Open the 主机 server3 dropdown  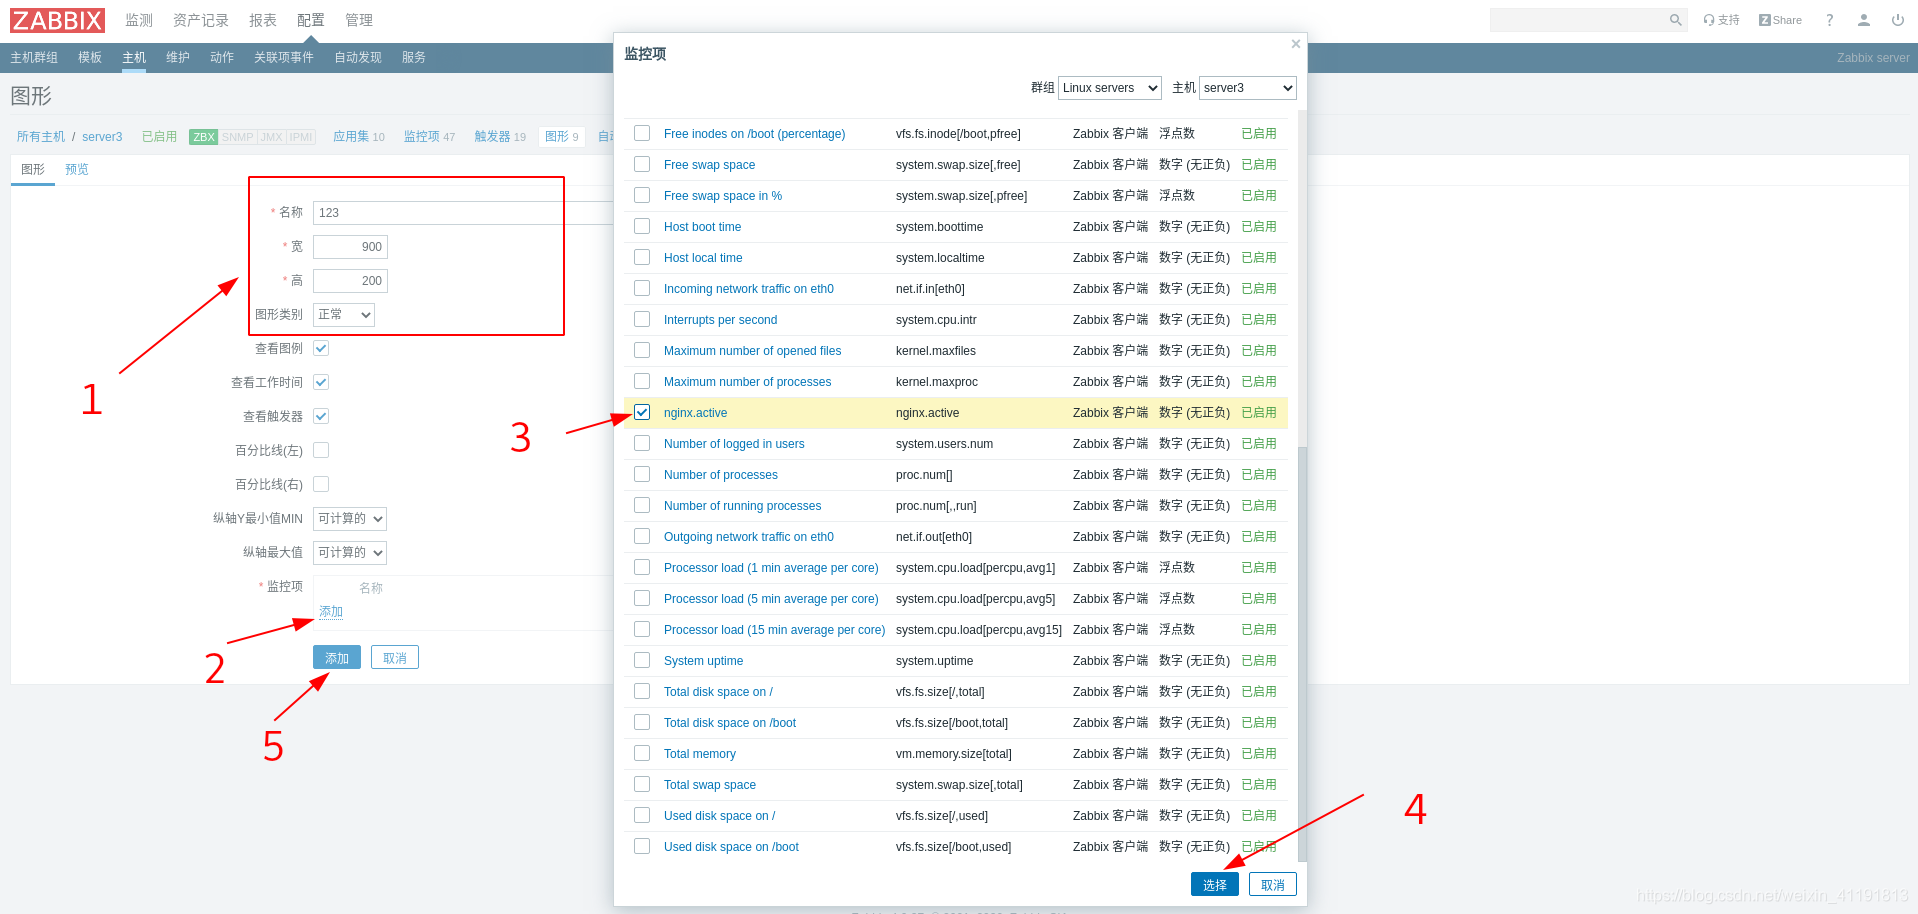pos(1248,88)
